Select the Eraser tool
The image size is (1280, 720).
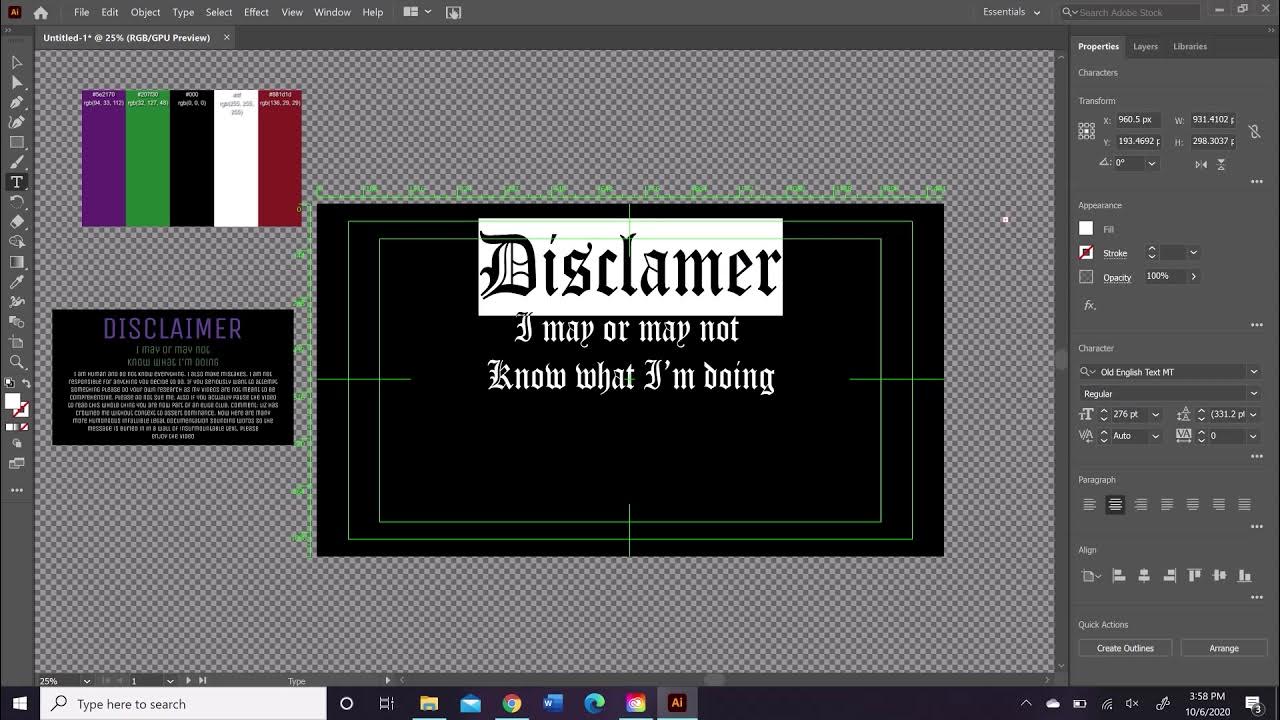click(x=17, y=222)
